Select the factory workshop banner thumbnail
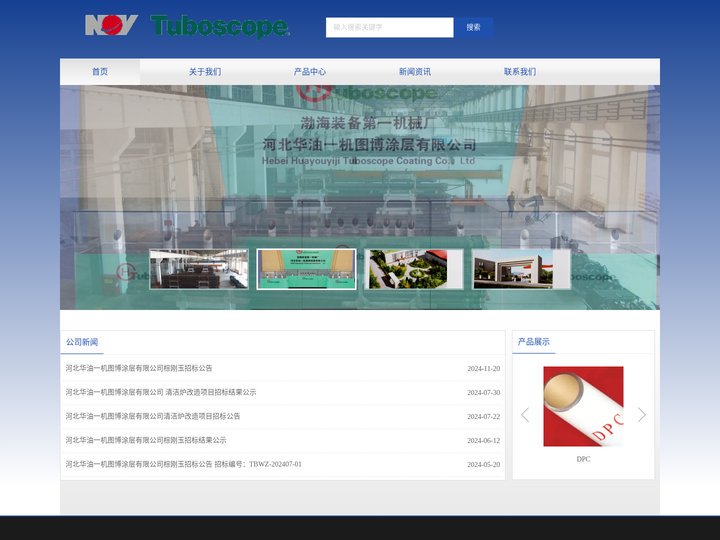This screenshot has height=540, width=720. point(199,269)
